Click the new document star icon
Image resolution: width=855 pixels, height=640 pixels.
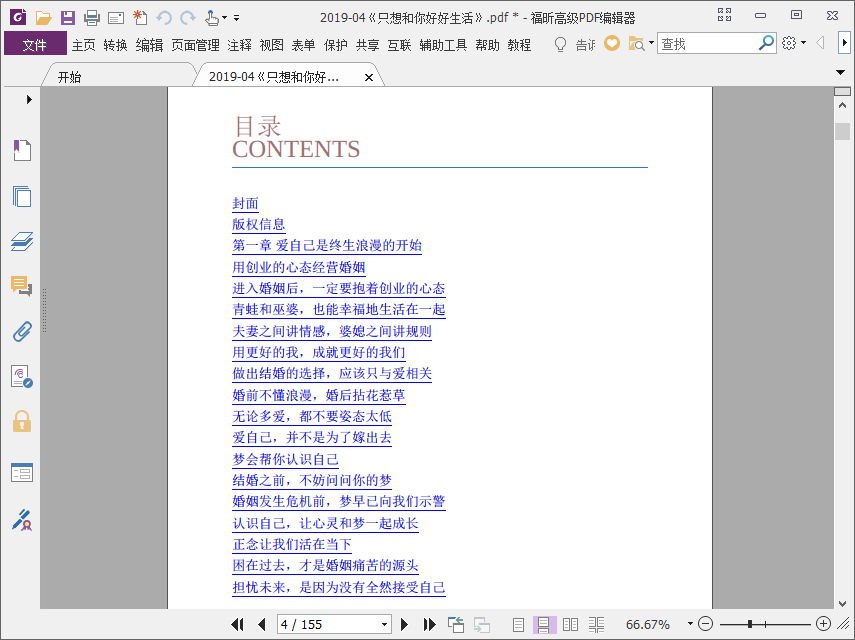(x=140, y=18)
